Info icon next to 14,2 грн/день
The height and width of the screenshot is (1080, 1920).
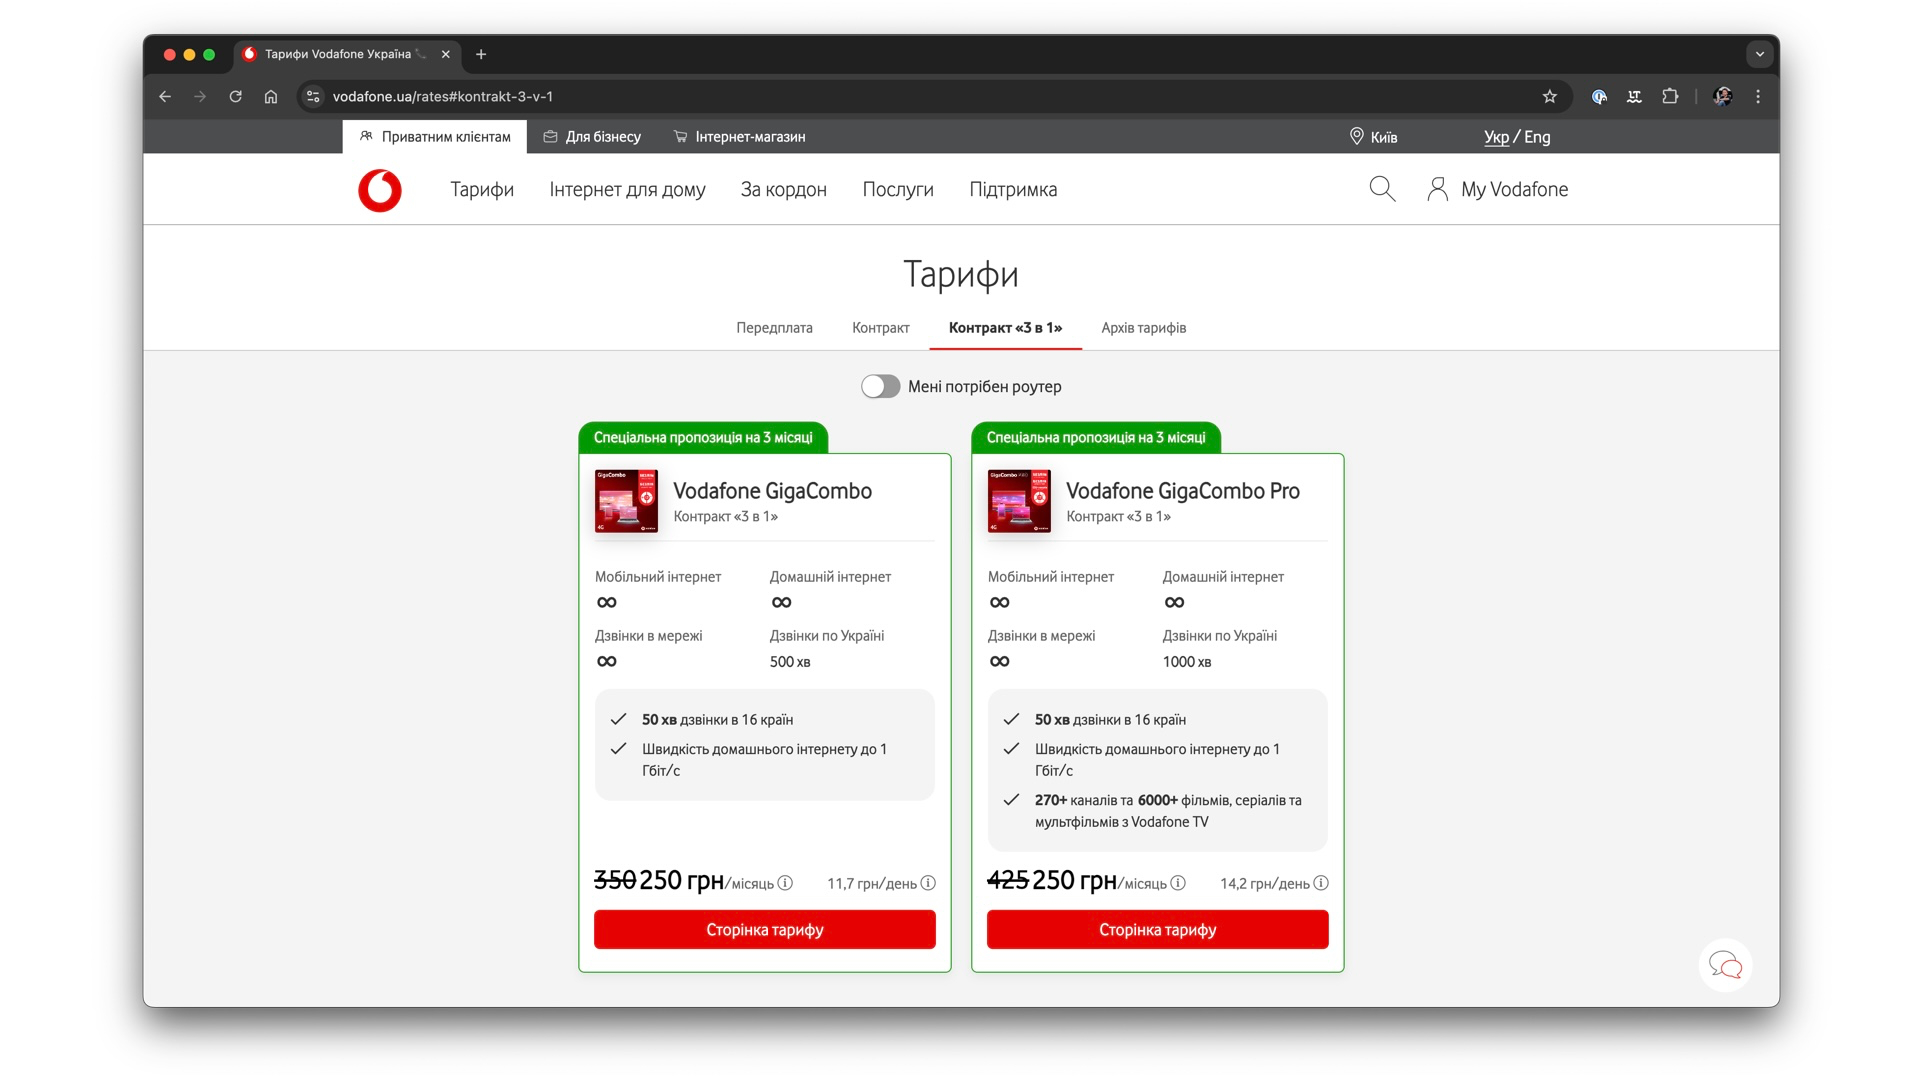pyautogui.click(x=1321, y=883)
